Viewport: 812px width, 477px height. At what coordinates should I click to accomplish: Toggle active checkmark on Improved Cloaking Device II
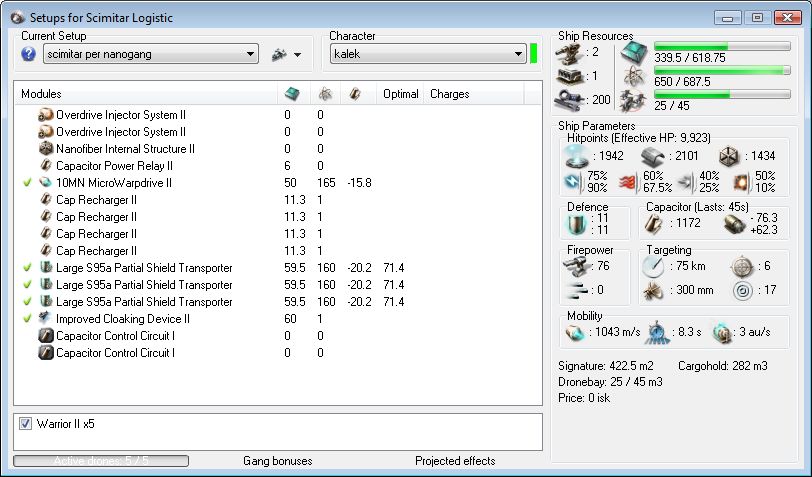pyautogui.click(x=27, y=319)
